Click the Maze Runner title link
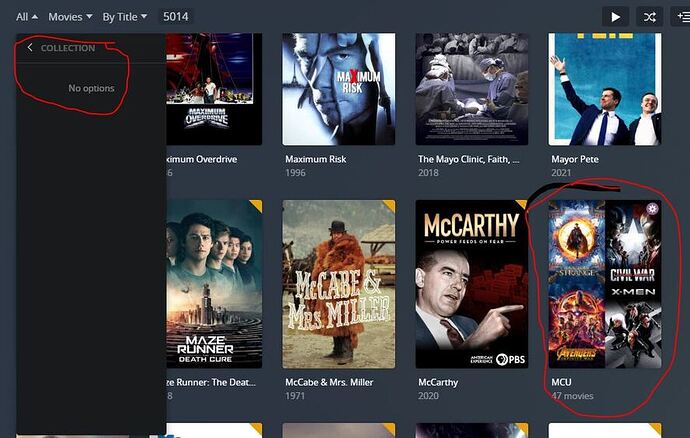 pyautogui.click(x=211, y=382)
